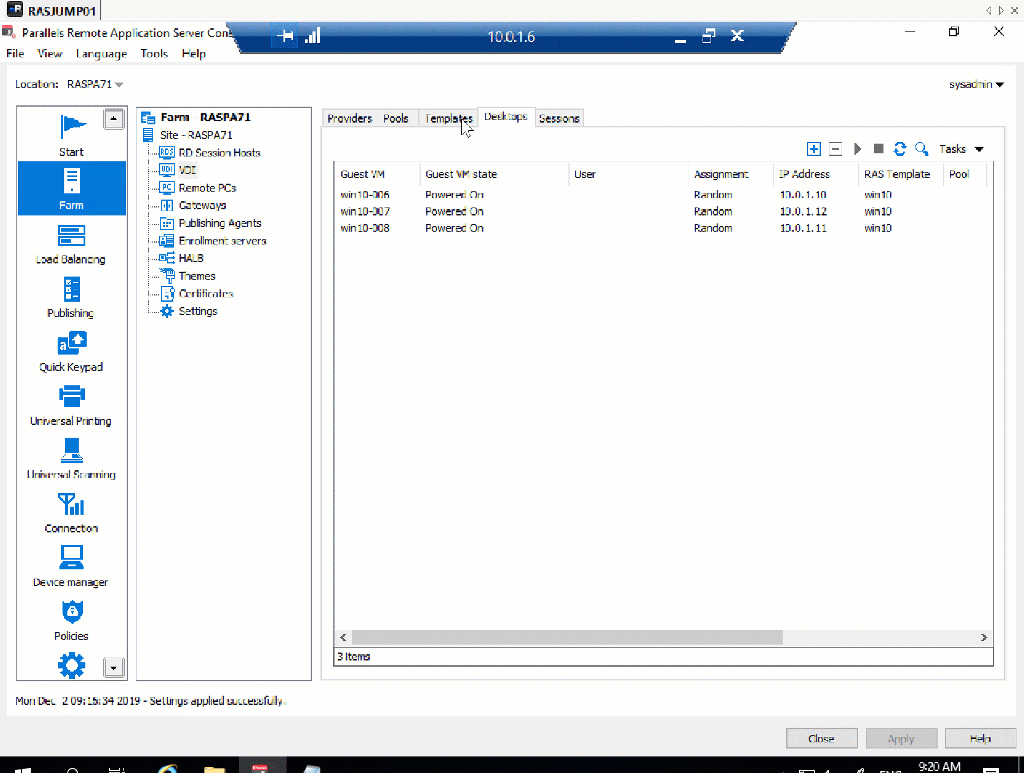
Task: Click horizontal scrollbar right arrow
Action: tap(984, 637)
